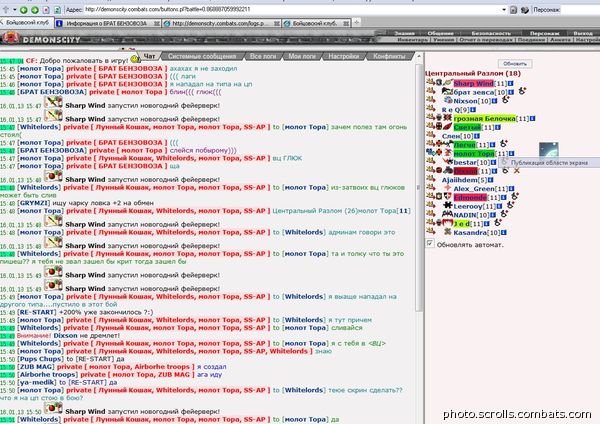Open info icon next to R e Q
600x424 pixels.
(473, 110)
